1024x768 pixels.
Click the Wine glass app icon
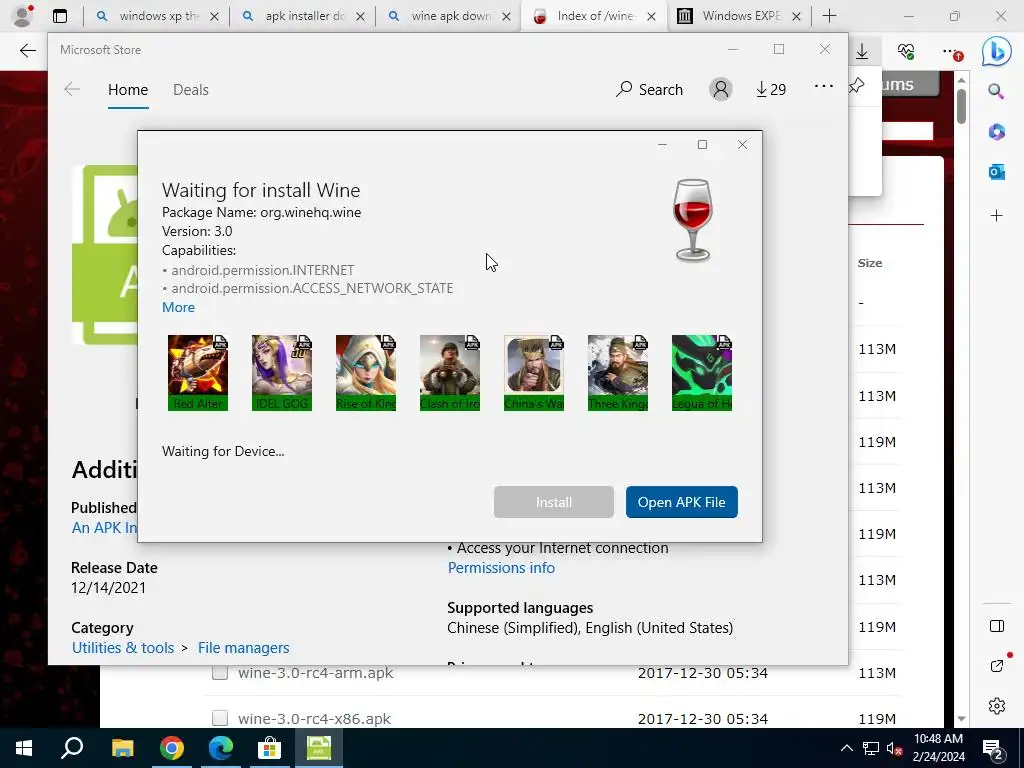[x=692, y=220]
